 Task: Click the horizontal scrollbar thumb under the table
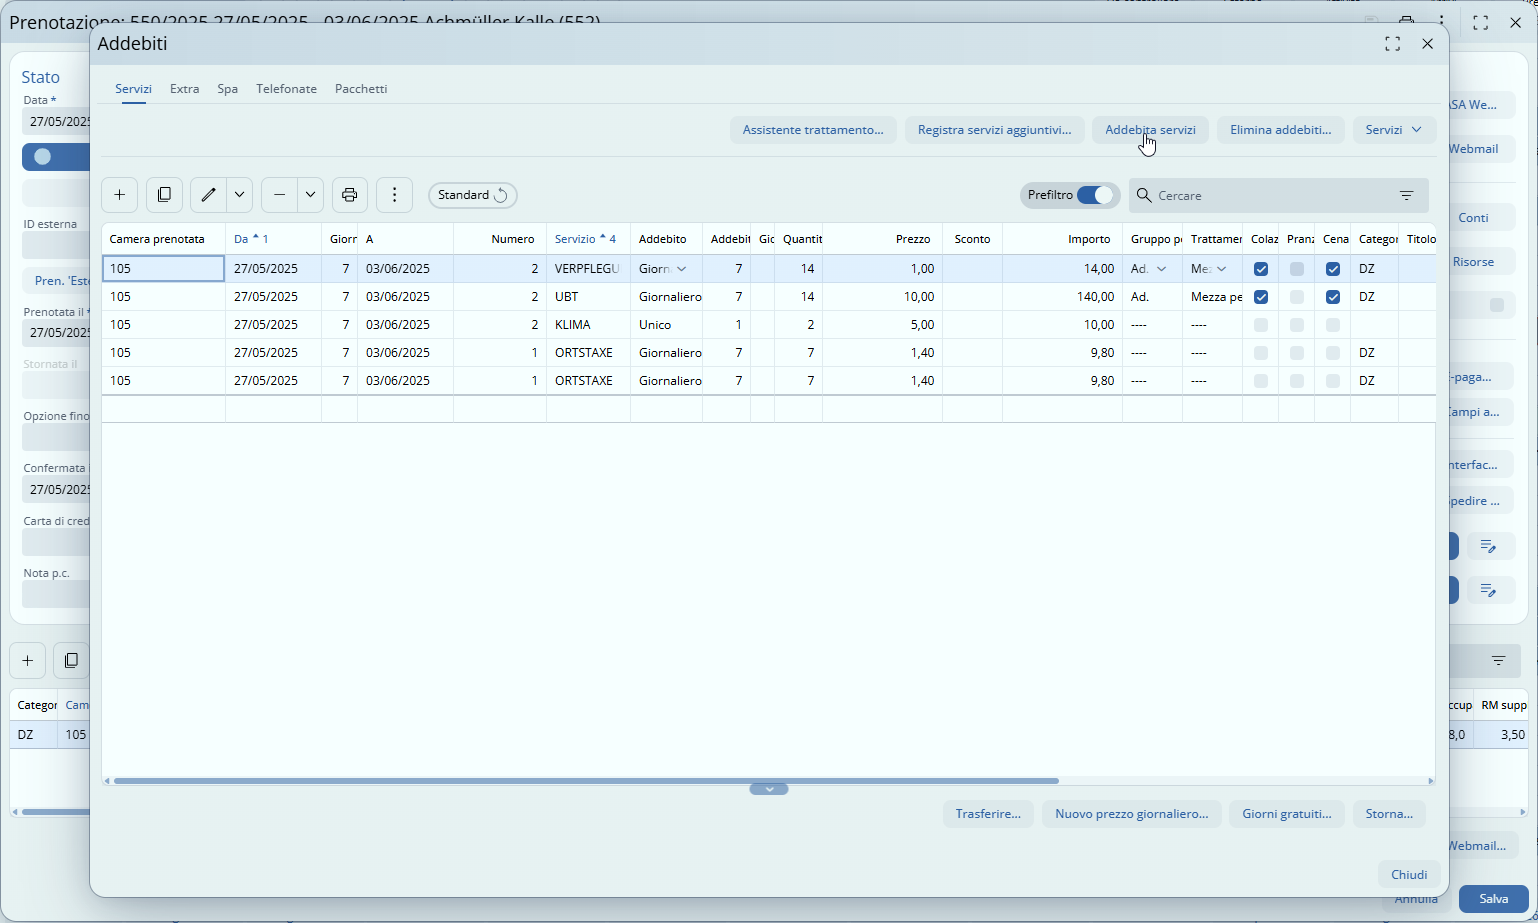tap(586, 781)
